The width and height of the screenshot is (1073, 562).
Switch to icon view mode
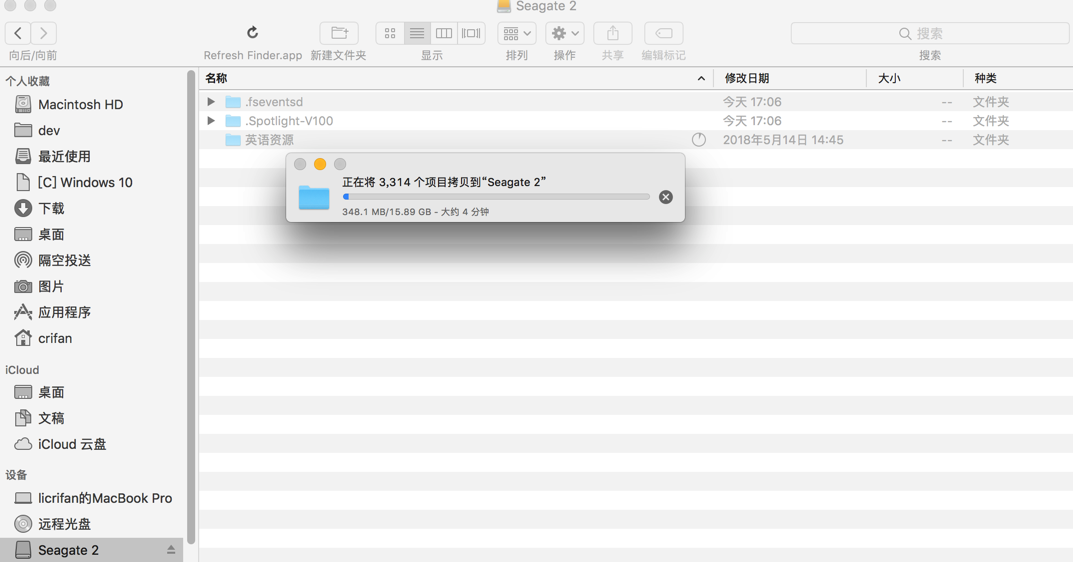(390, 33)
